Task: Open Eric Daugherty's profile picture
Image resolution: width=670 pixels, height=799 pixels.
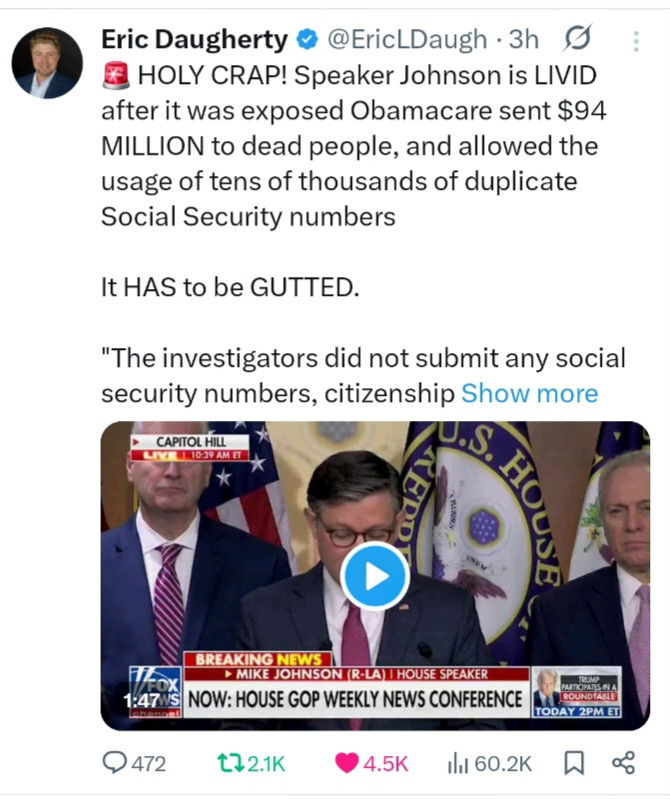Action: [47, 63]
